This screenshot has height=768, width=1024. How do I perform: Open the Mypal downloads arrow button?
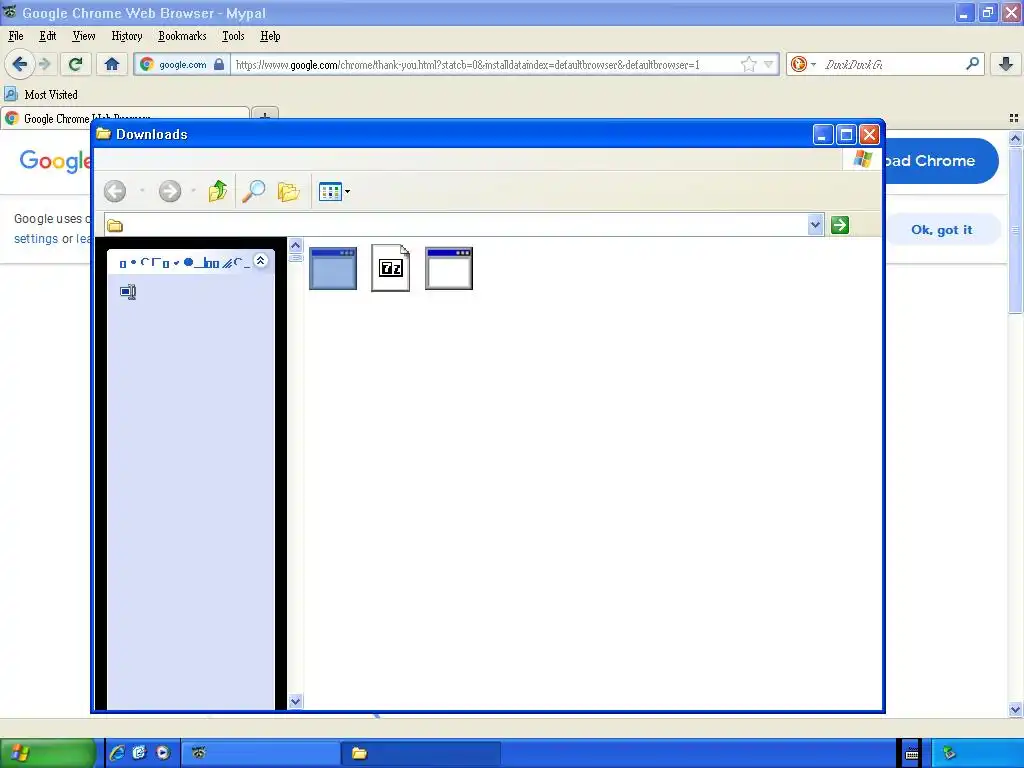pos(1006,64)
